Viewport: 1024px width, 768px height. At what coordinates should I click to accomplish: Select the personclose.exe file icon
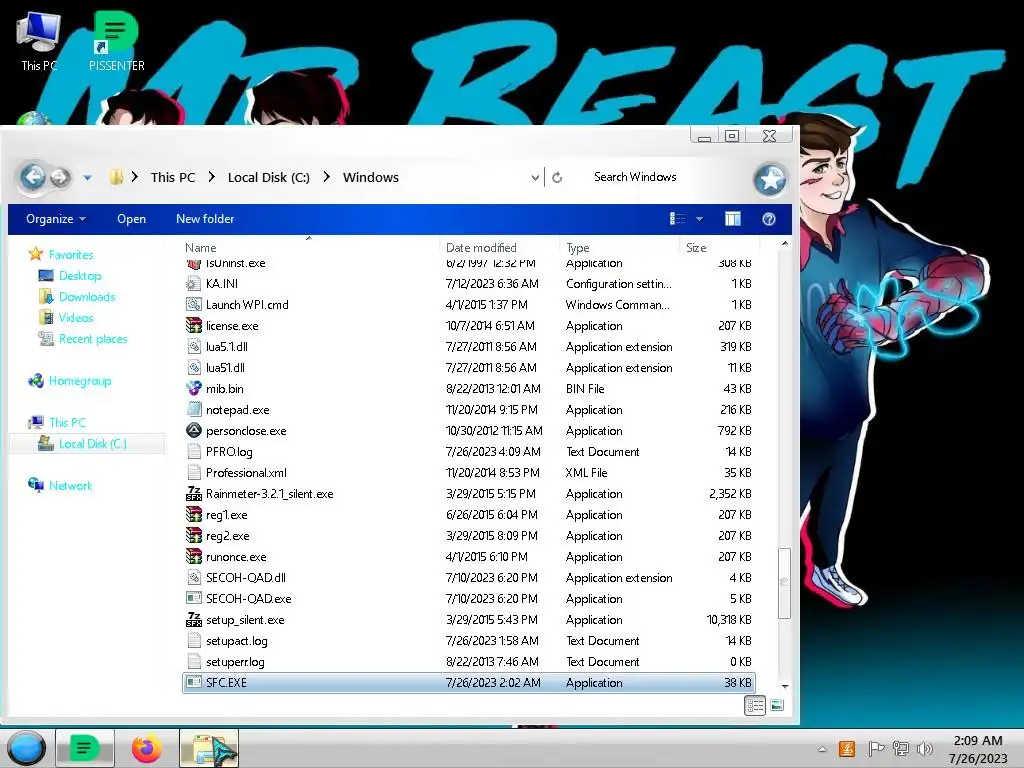(193, 430)
